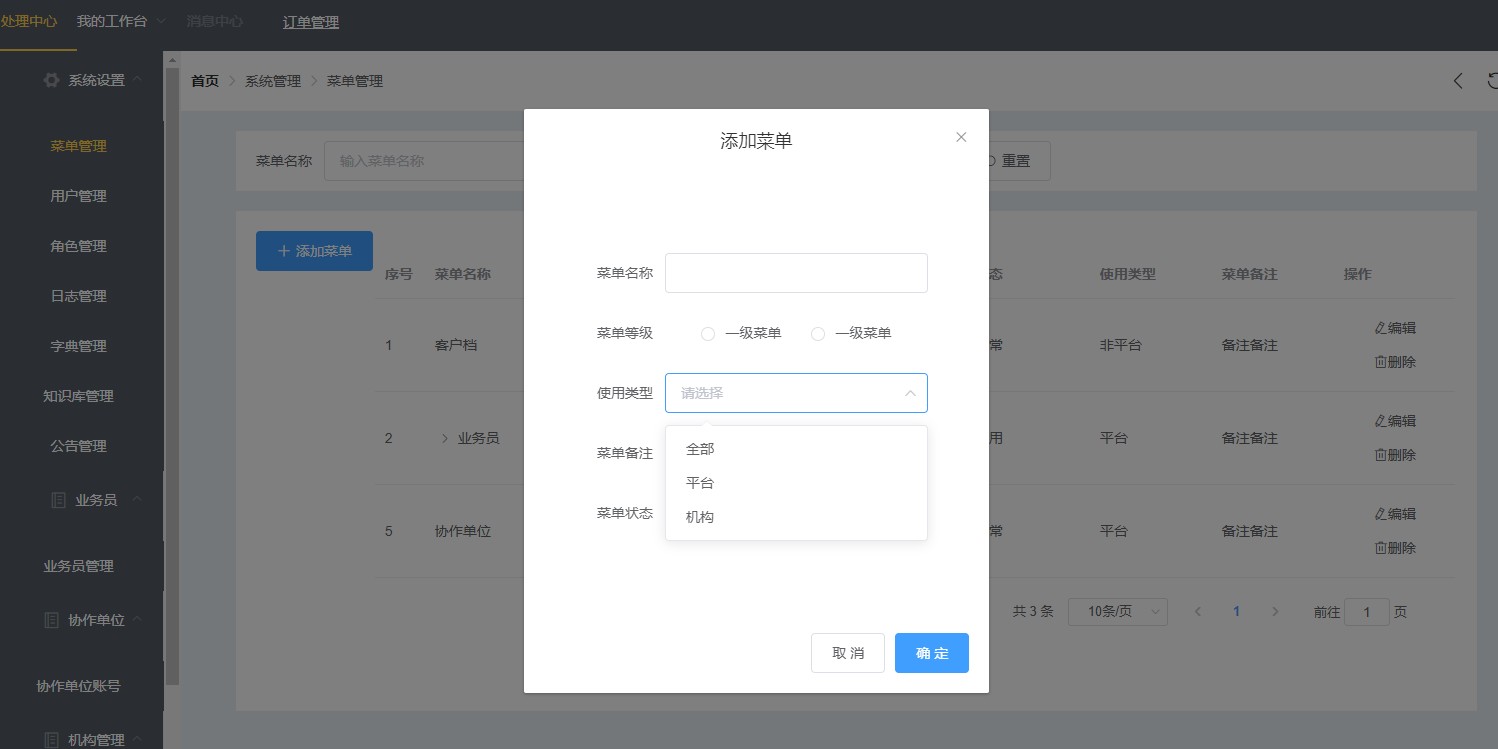Click the 前往 page number input
This screenshot has width=1498, height=749.
[x=1367, y=611]
